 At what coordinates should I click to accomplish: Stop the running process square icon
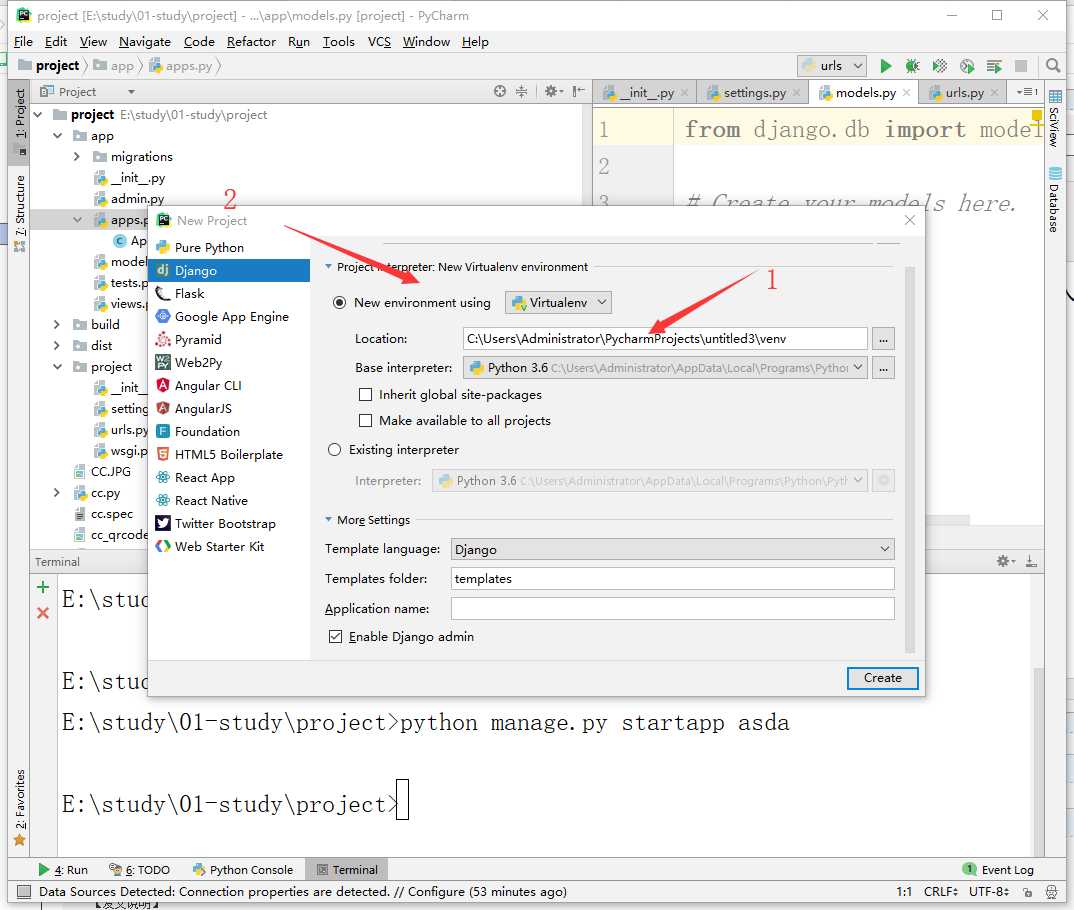pyautogui.click(x=1021, y=66)
